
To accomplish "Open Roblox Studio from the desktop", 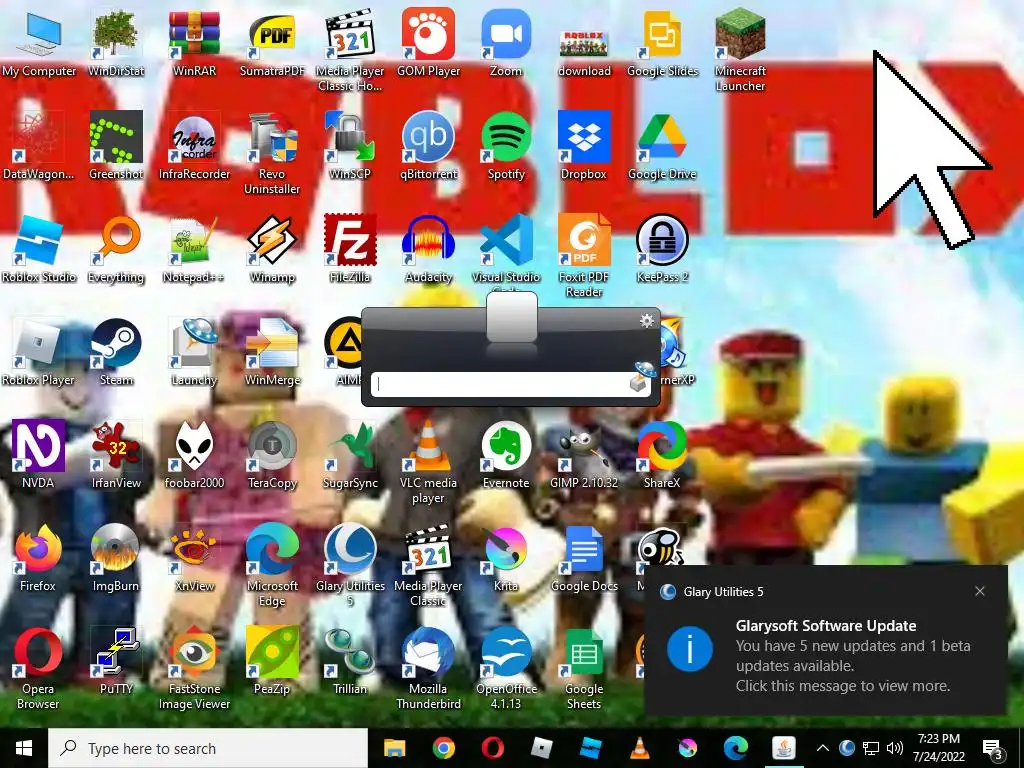I will click(39, 249).
